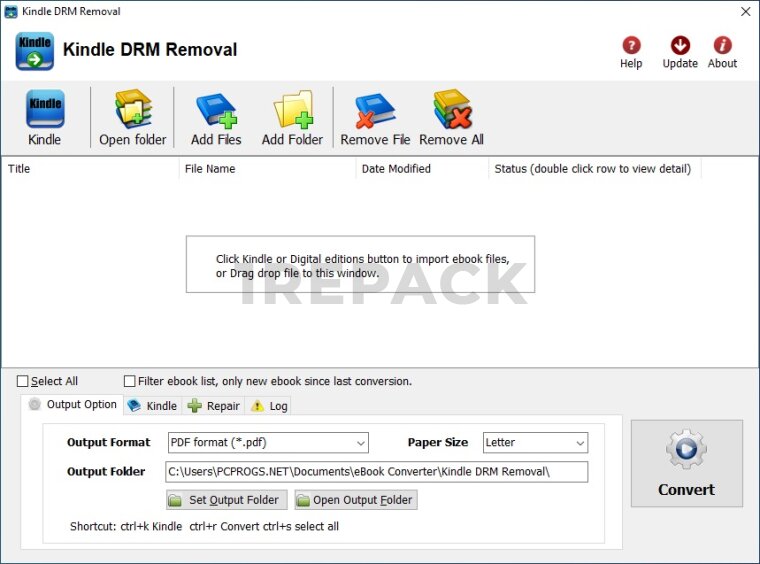Switch to the Repair tab
This screenshot has height=564, width=760.
click(214, 406)
